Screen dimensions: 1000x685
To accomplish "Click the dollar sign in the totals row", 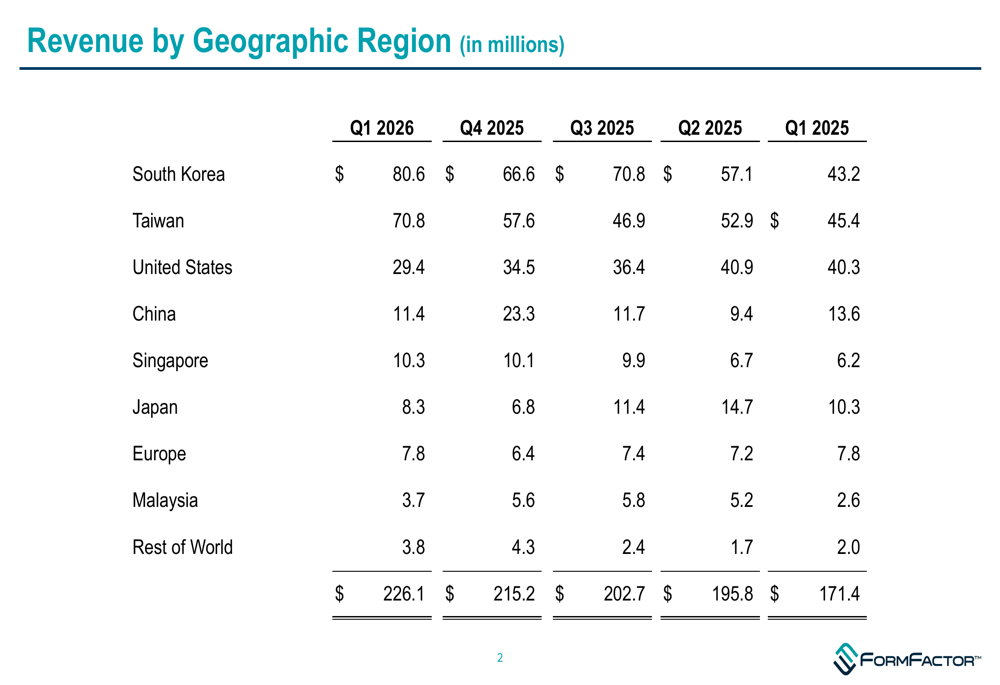I will point(337,593).
